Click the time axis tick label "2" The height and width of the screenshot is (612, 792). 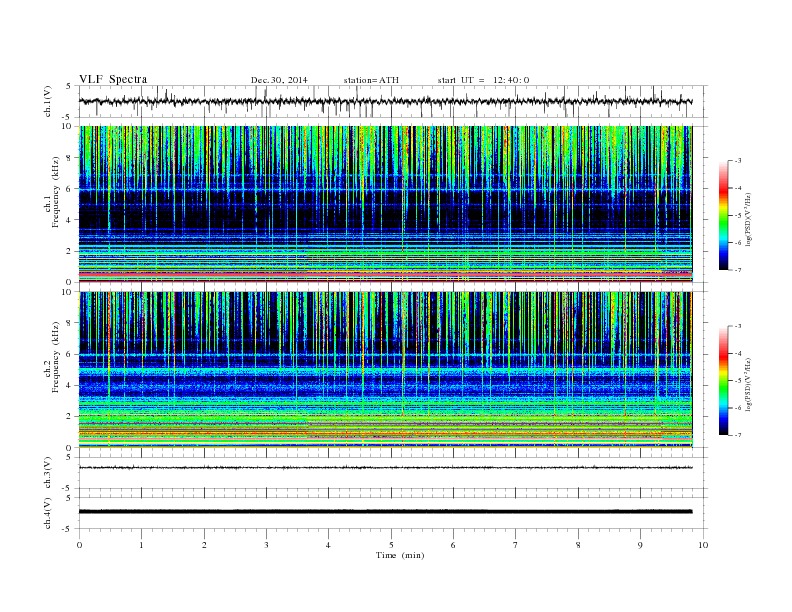[x=204, y=545]
